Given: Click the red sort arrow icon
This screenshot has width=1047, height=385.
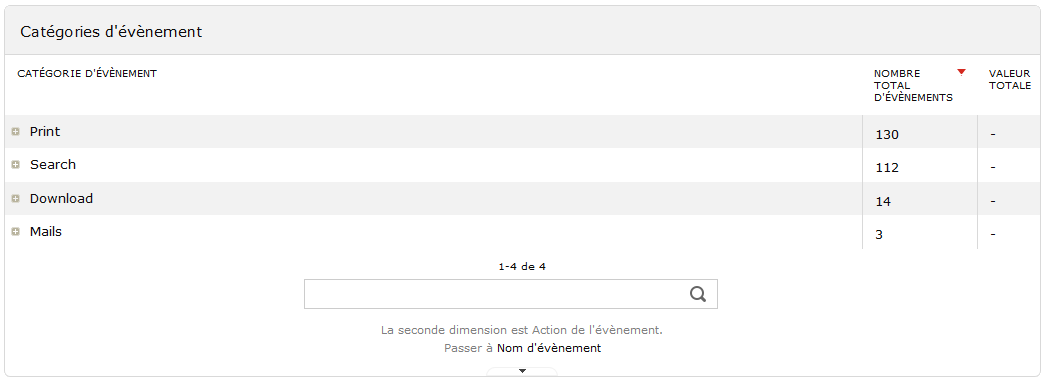Looking at the screenshot, I should pos(961,72).
